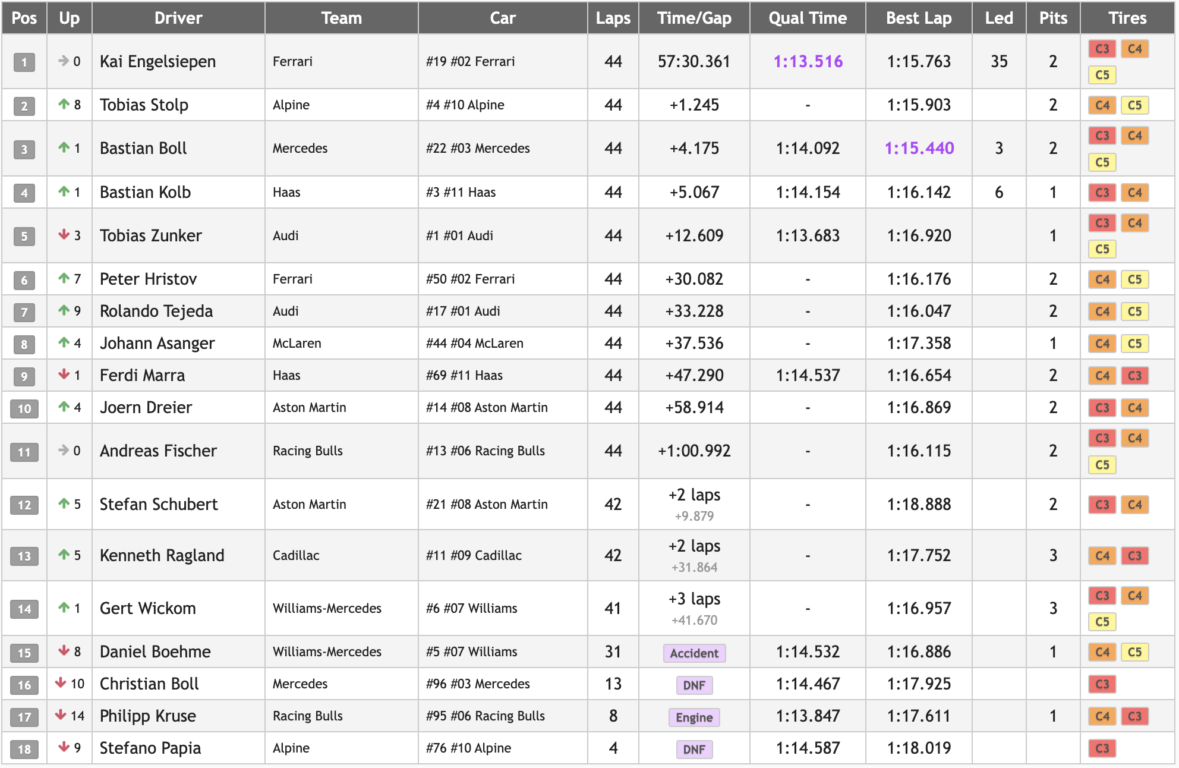This screenshot has height=768, width=1179.
Task: Click the Qual Time column header
Action: [x=807, y=18]
